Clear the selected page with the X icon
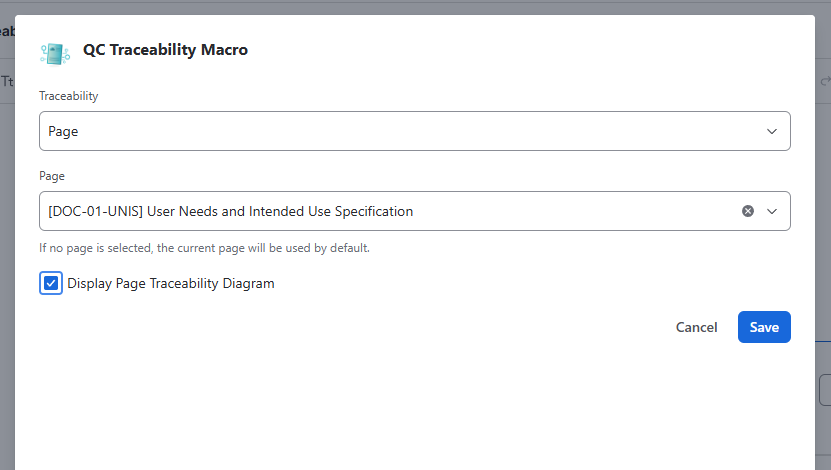The height and width of the screenshot is (470, 831). (748, 211)
